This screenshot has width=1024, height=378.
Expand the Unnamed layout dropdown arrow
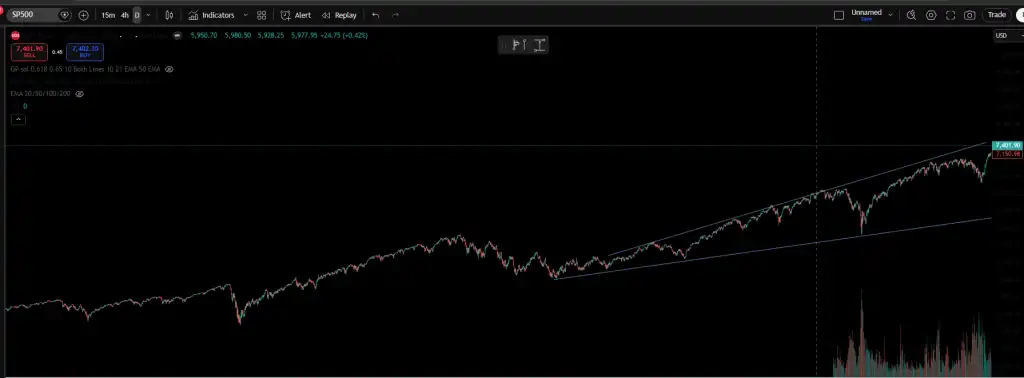890,14
